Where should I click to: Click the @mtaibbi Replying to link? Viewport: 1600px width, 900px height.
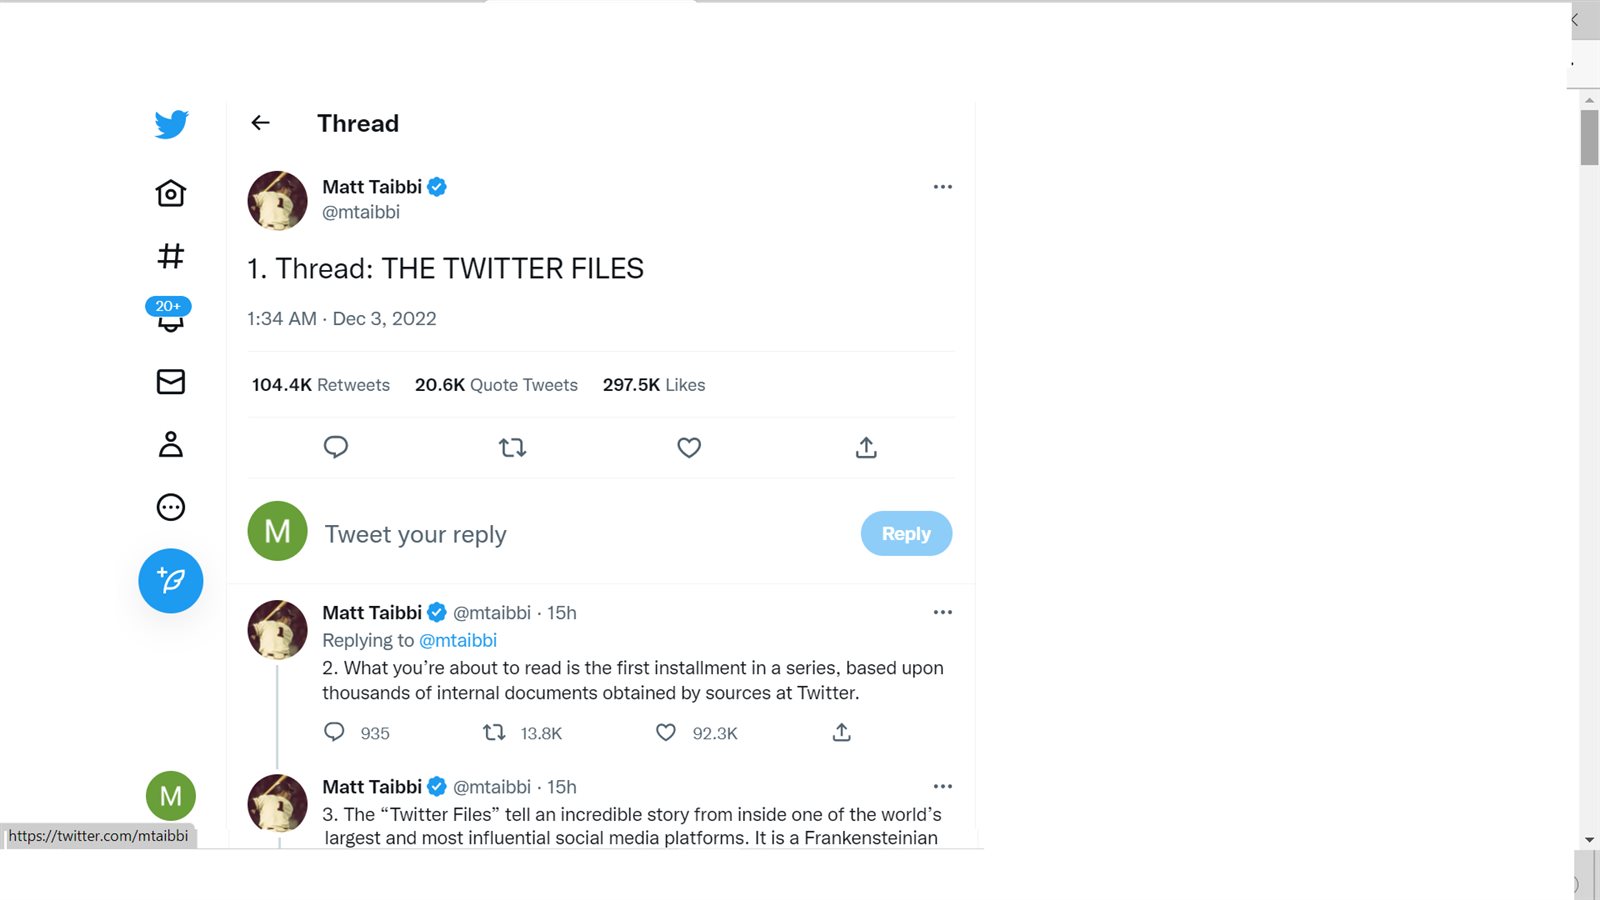coord(458,640)
